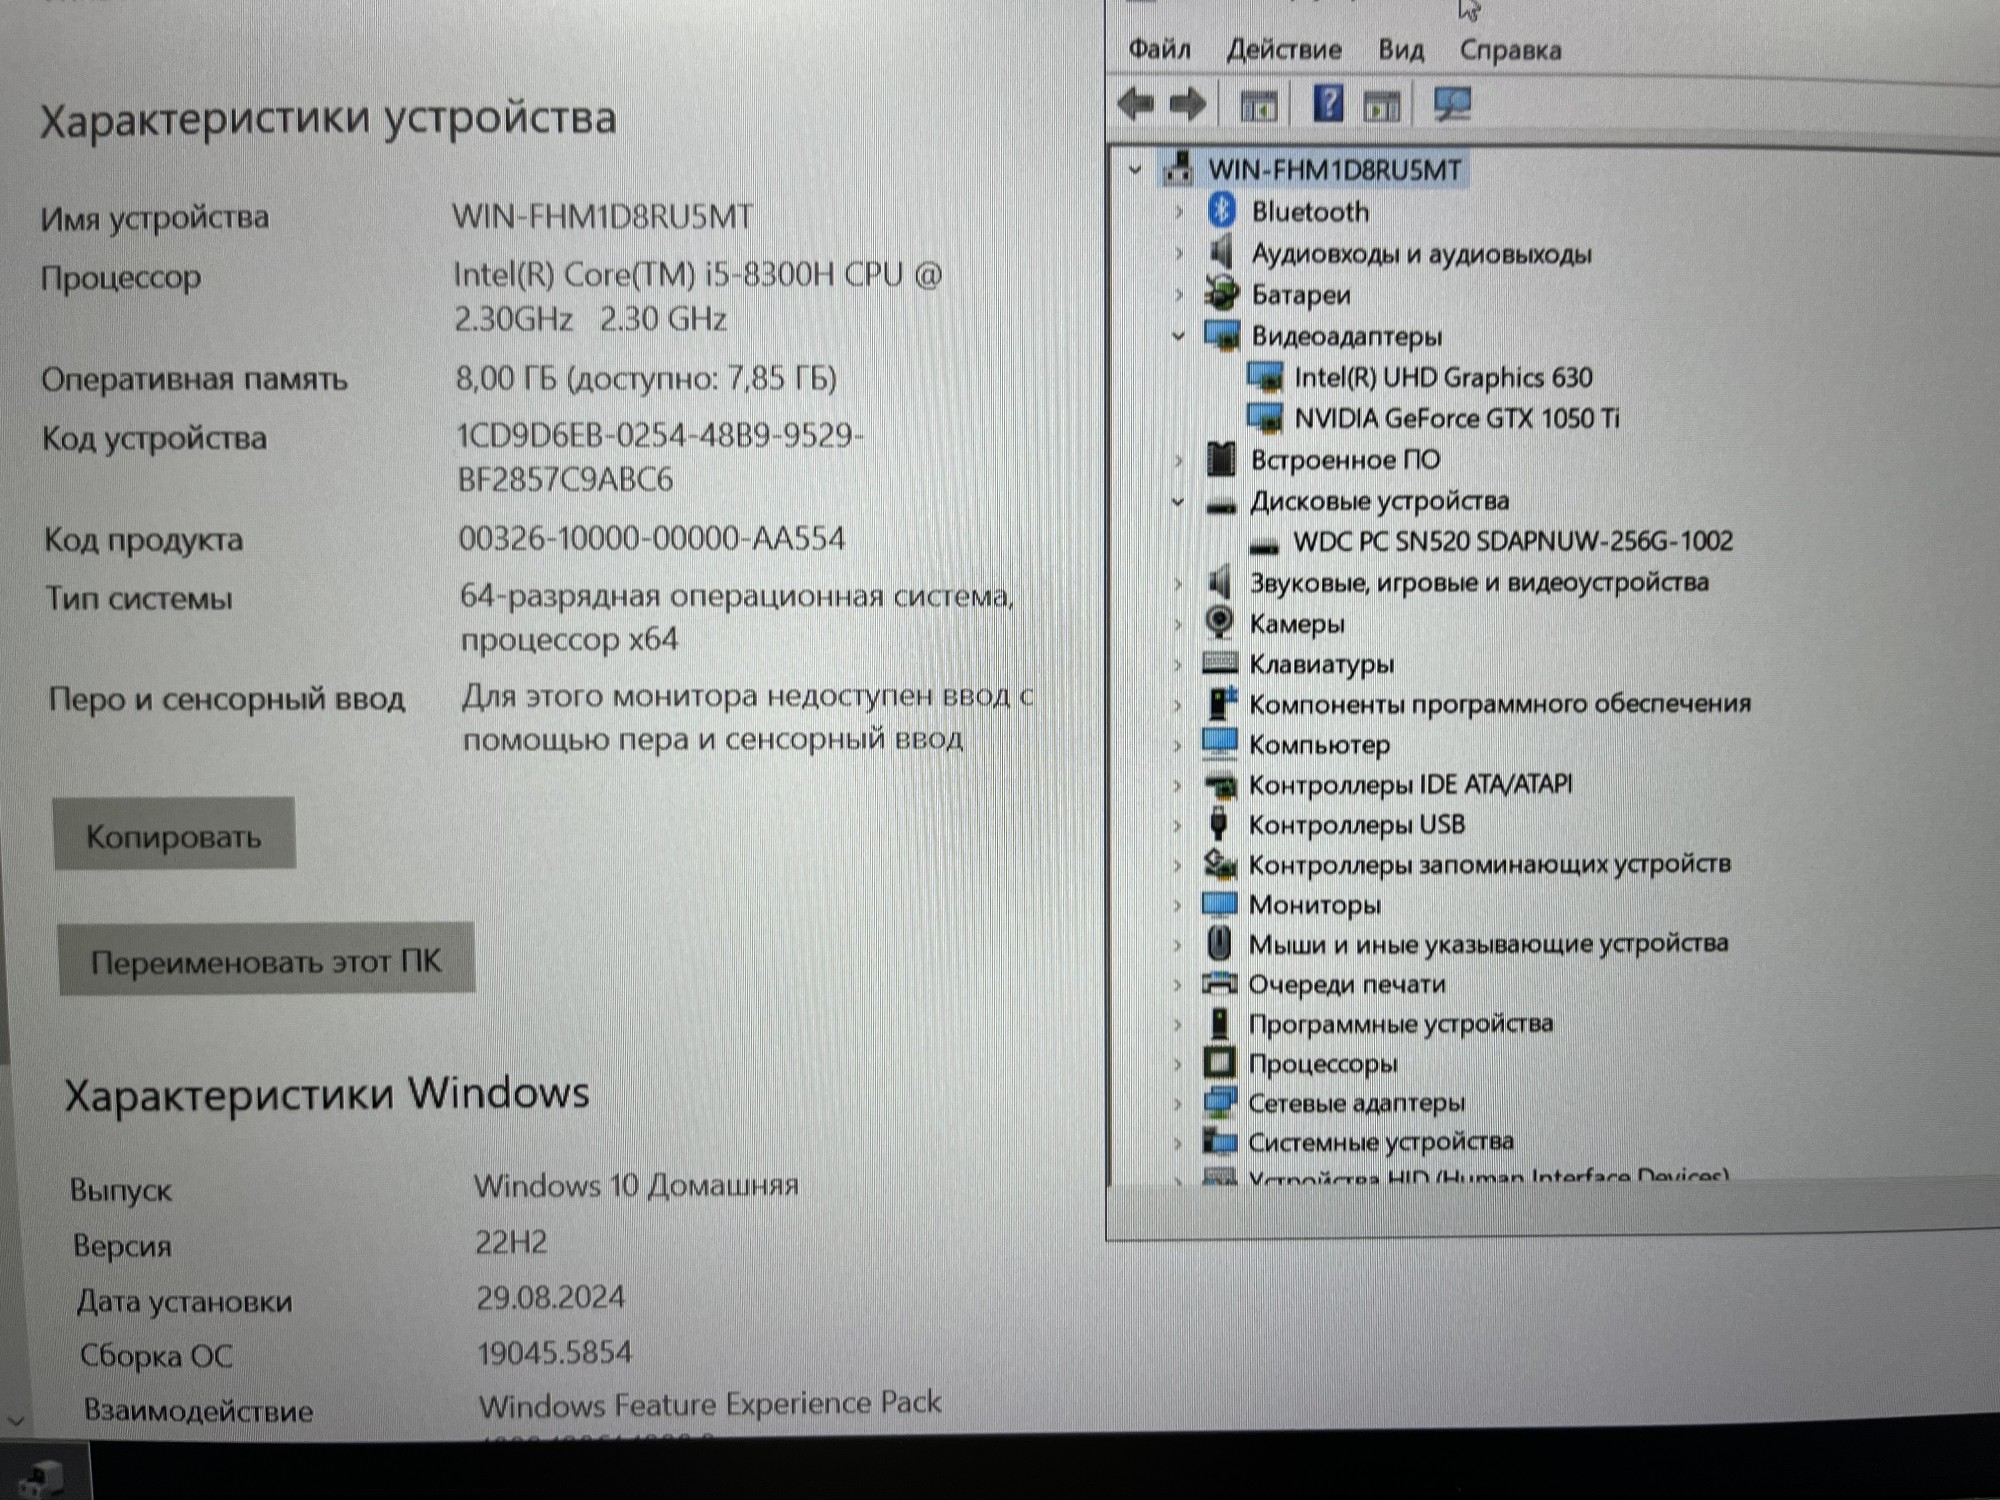
Task: Click the Forward arrow toolbar icon
Action: 1188,104
